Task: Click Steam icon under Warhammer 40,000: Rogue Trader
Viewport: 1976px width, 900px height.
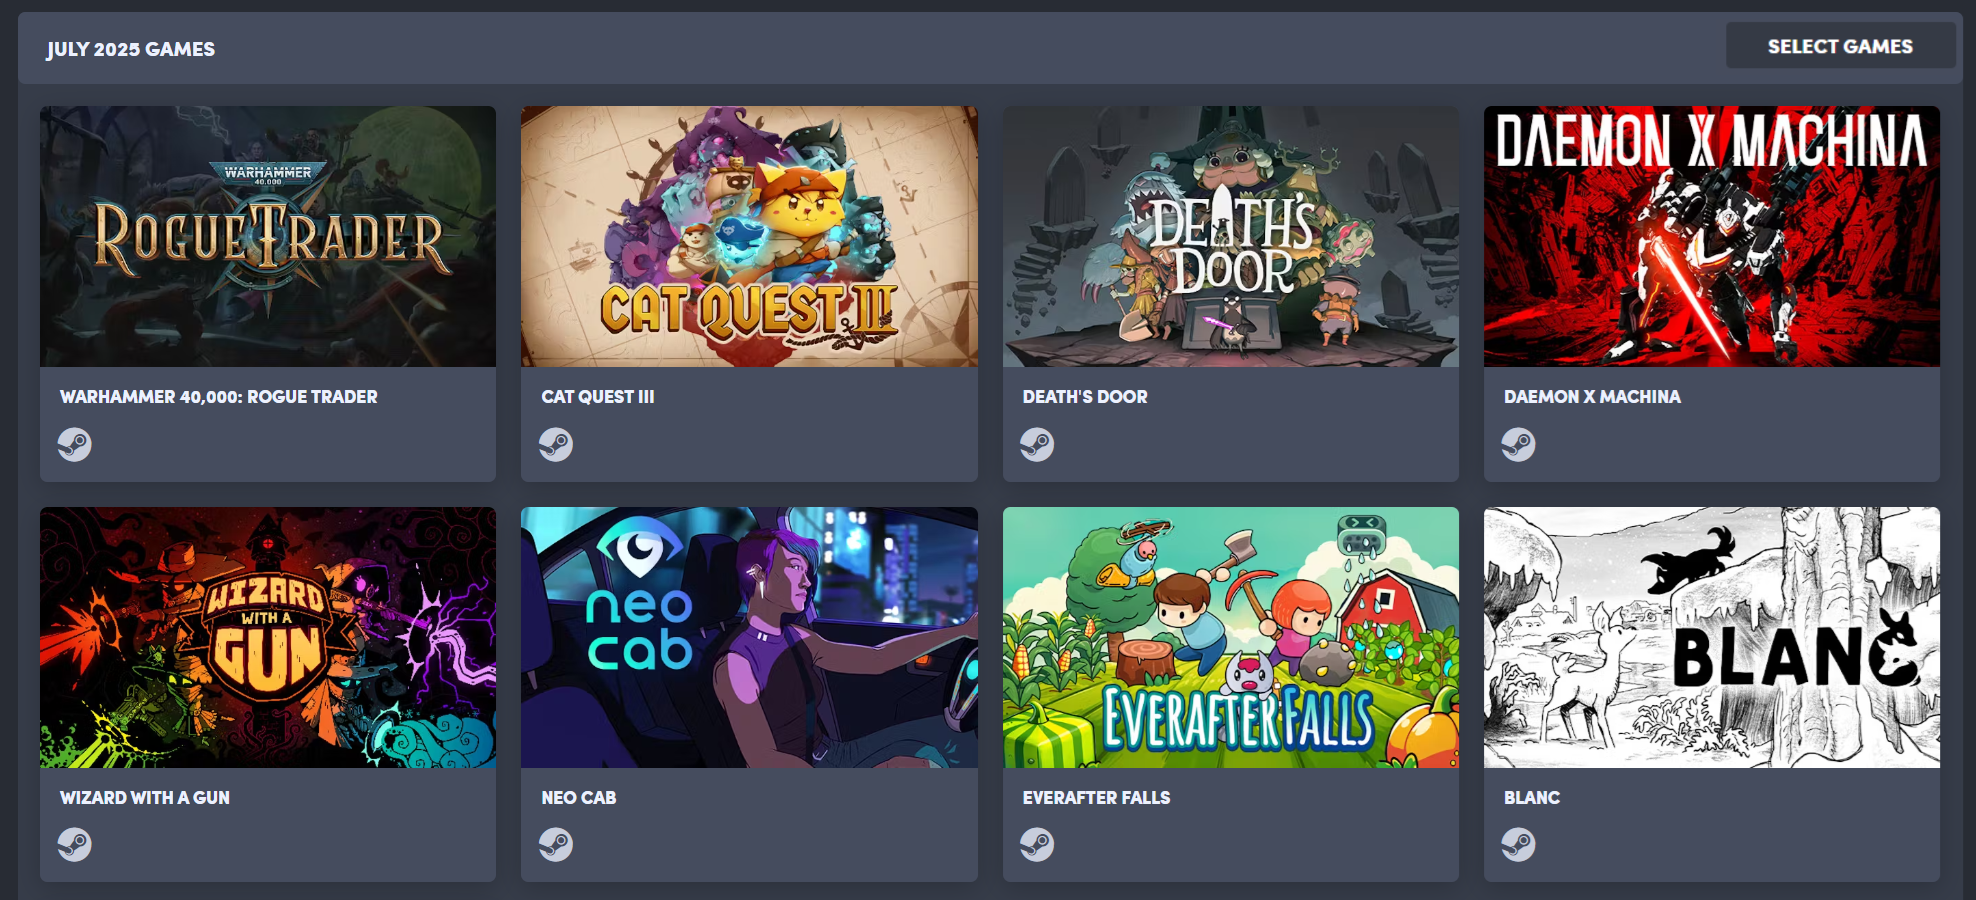Action: click(74, 444)
